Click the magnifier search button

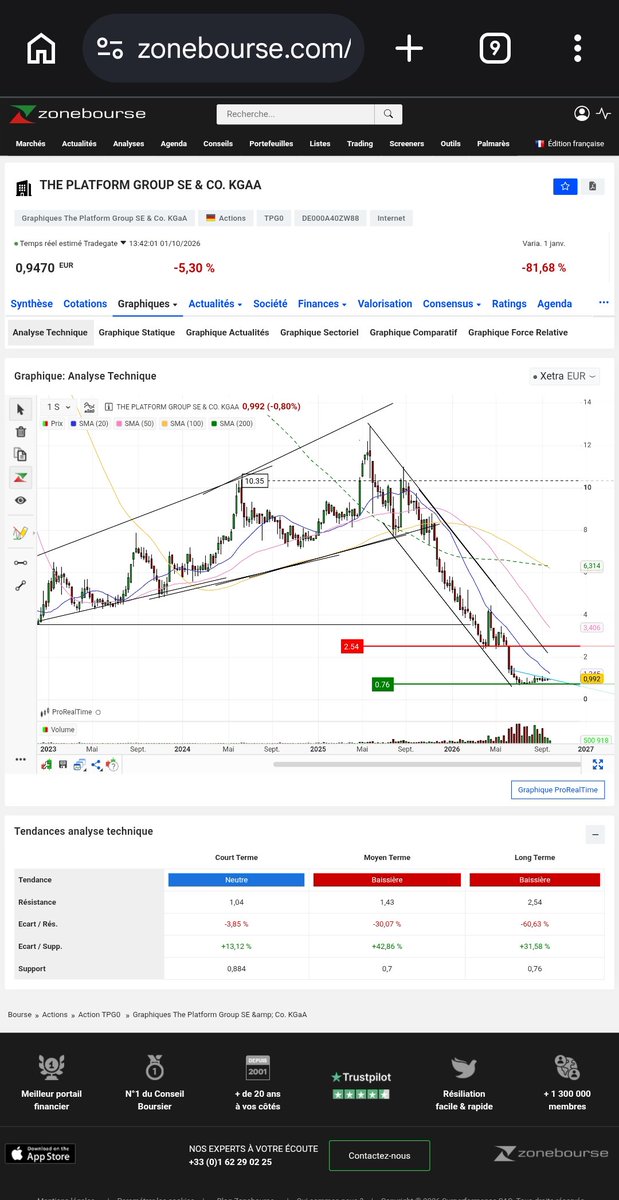(390, 114)
